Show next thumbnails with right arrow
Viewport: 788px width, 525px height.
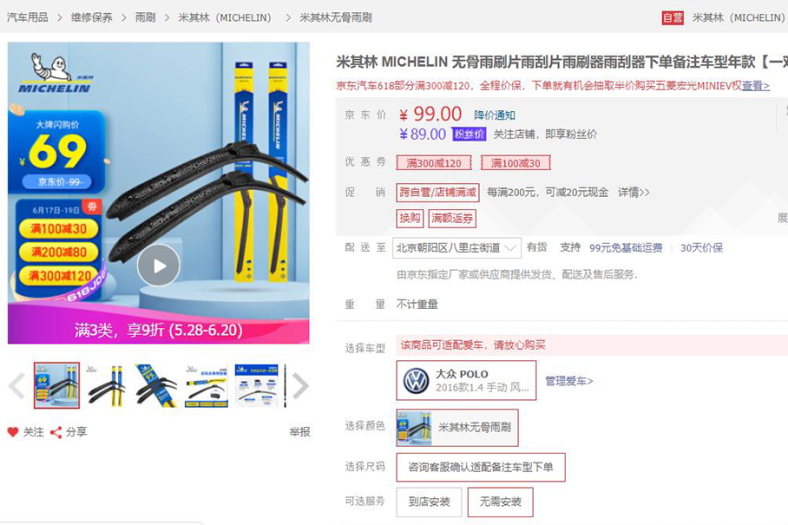click(301, 386)
